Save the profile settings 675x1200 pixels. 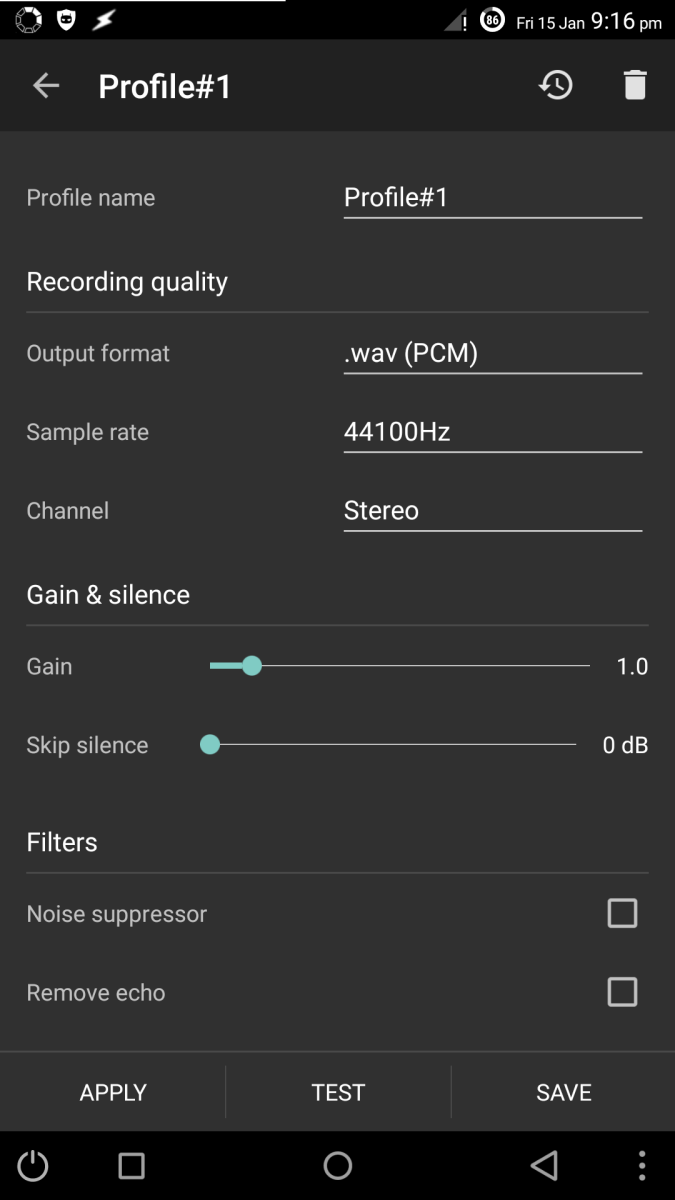pyautogui.click(x=563, y=1092)
